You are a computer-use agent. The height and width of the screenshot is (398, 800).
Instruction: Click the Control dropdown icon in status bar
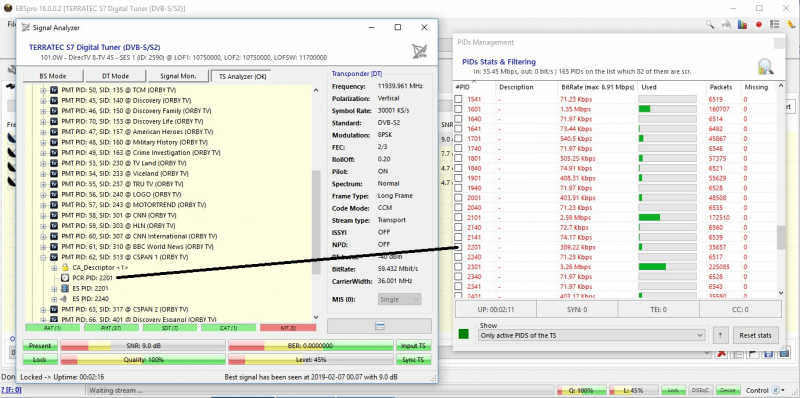pyautogui.click(x=777, y=390)
